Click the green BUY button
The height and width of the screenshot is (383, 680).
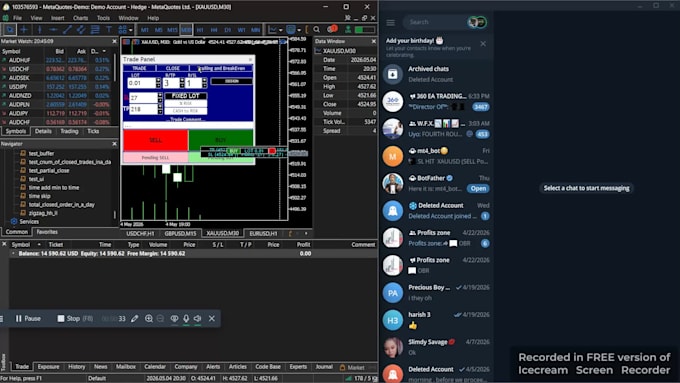(x=221, y=140)
